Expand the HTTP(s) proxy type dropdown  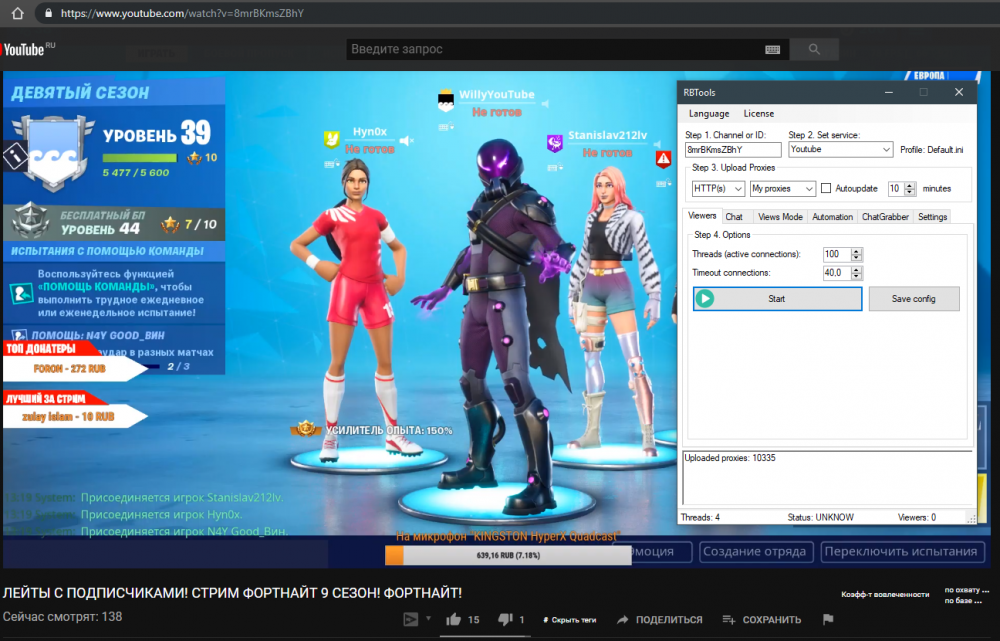pyautogui.click(x=718, y=188)
